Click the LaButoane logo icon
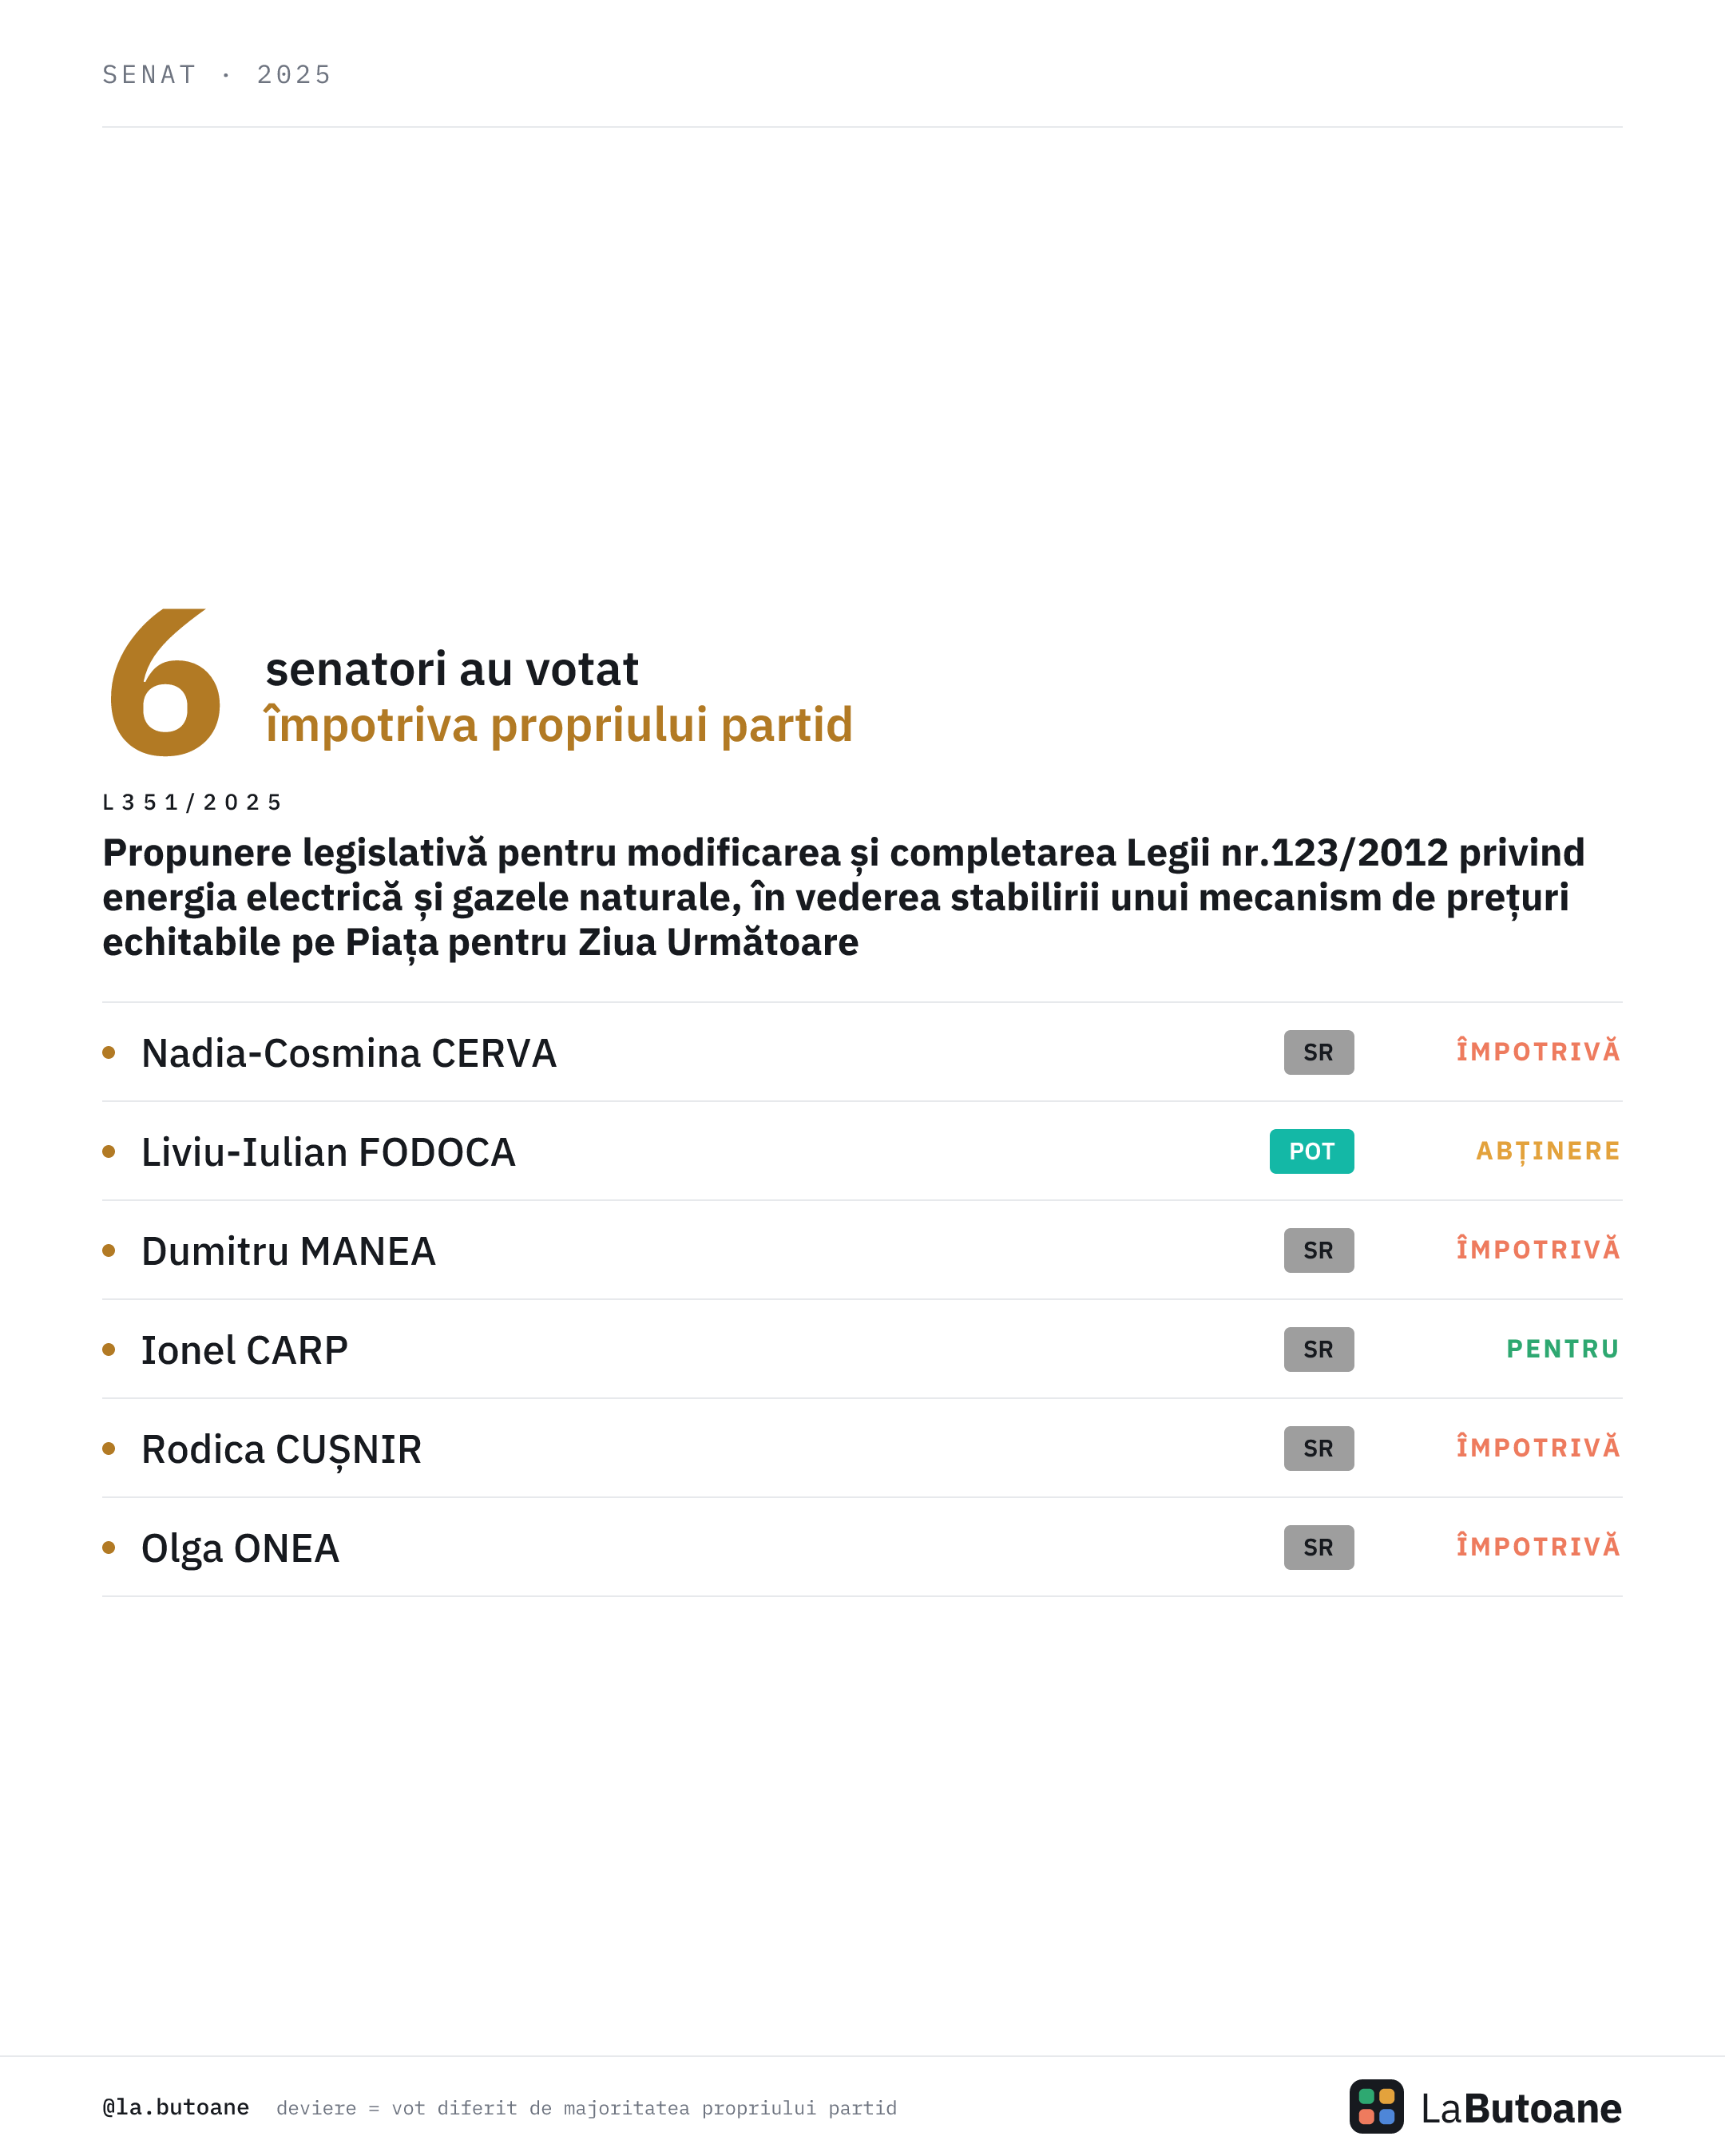This screenshot has width=1725, height=2156. [1376, 2106]
